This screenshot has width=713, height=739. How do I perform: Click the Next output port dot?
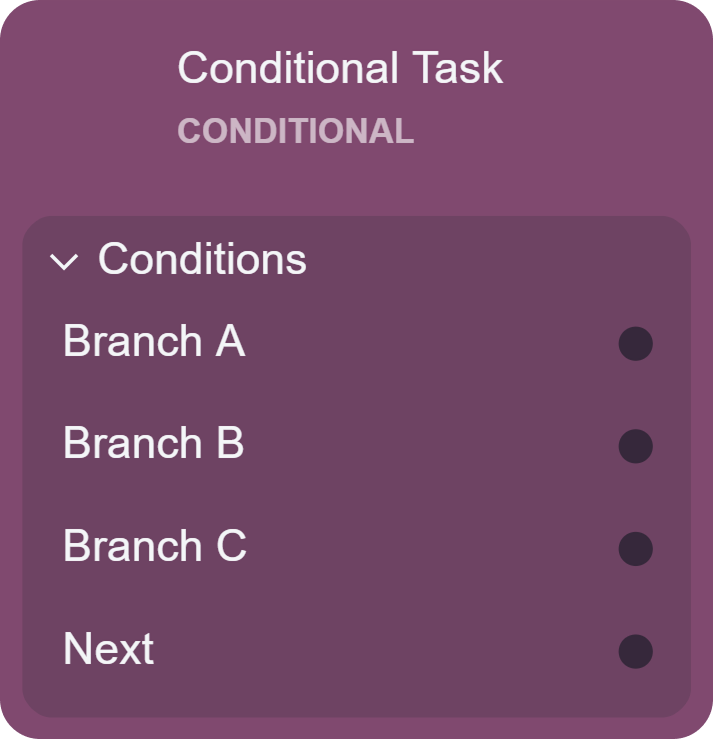point(636,651)
